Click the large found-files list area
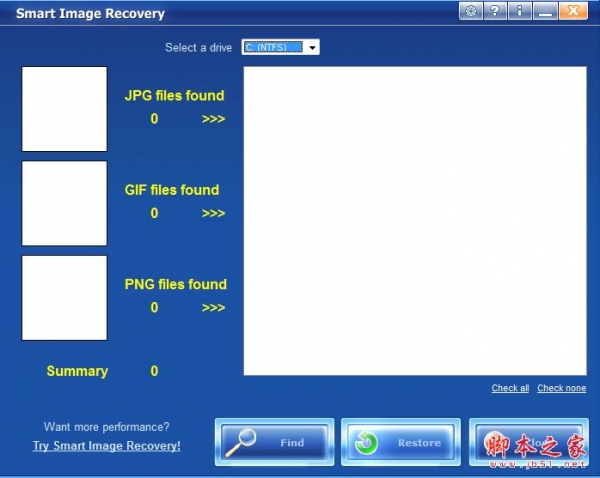Viewport: 600px width, 478px height. [x=415, y=221]
